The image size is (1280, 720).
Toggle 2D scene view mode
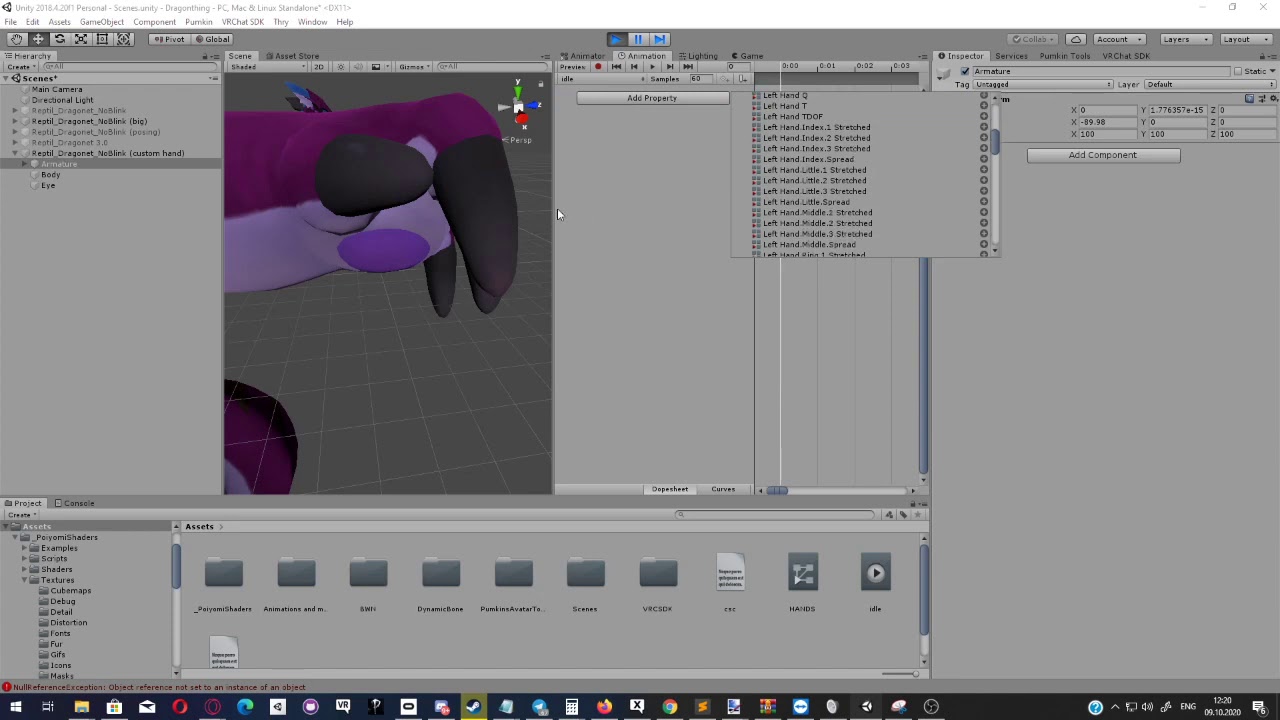(318, 67)
